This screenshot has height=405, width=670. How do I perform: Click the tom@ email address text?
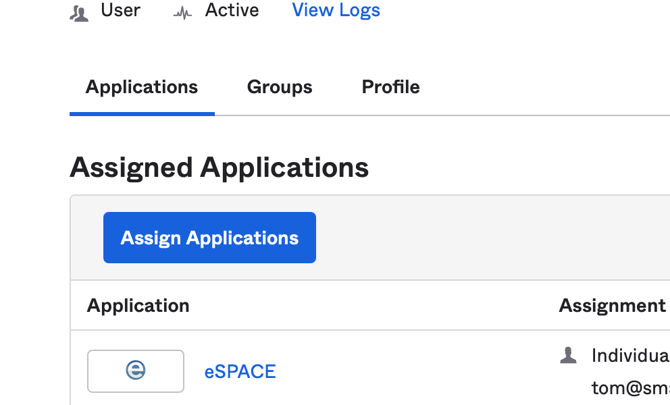coord(629,388)
